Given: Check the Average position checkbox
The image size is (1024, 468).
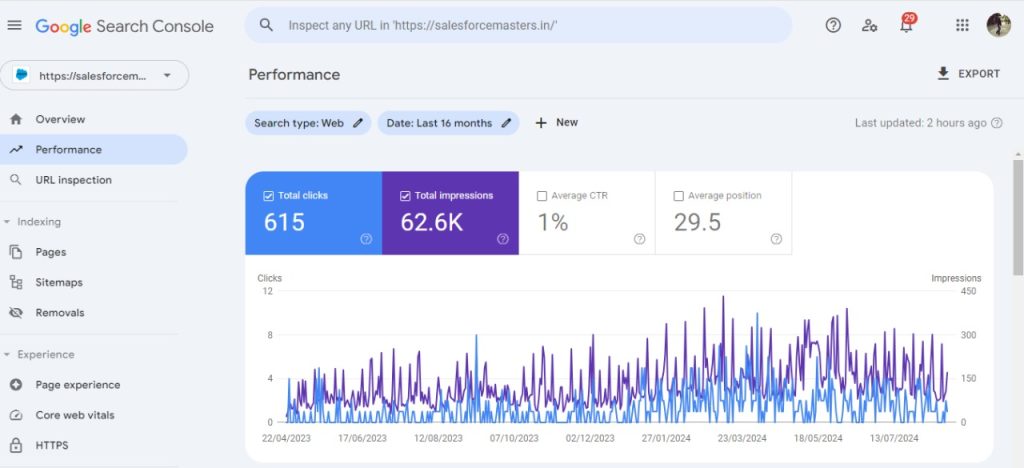Looking at the screenshot, I should click(678, 196).
